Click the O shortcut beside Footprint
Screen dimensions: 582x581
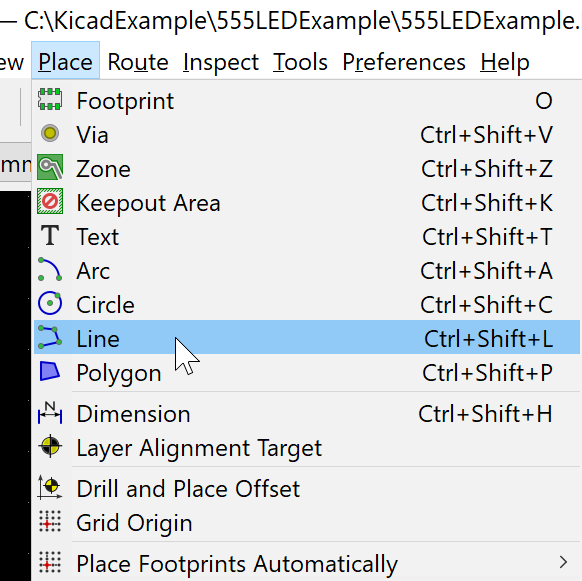(544, 101)
